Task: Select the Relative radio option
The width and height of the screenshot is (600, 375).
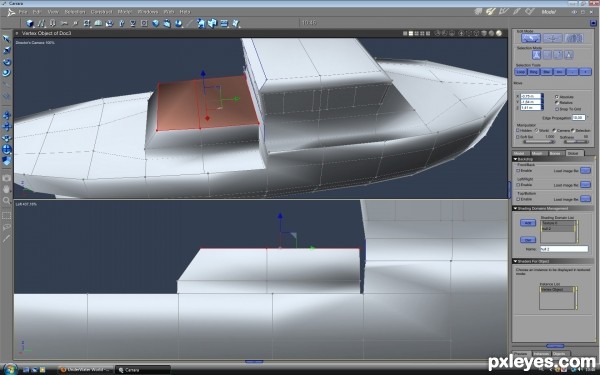Action: coord(557,103)
